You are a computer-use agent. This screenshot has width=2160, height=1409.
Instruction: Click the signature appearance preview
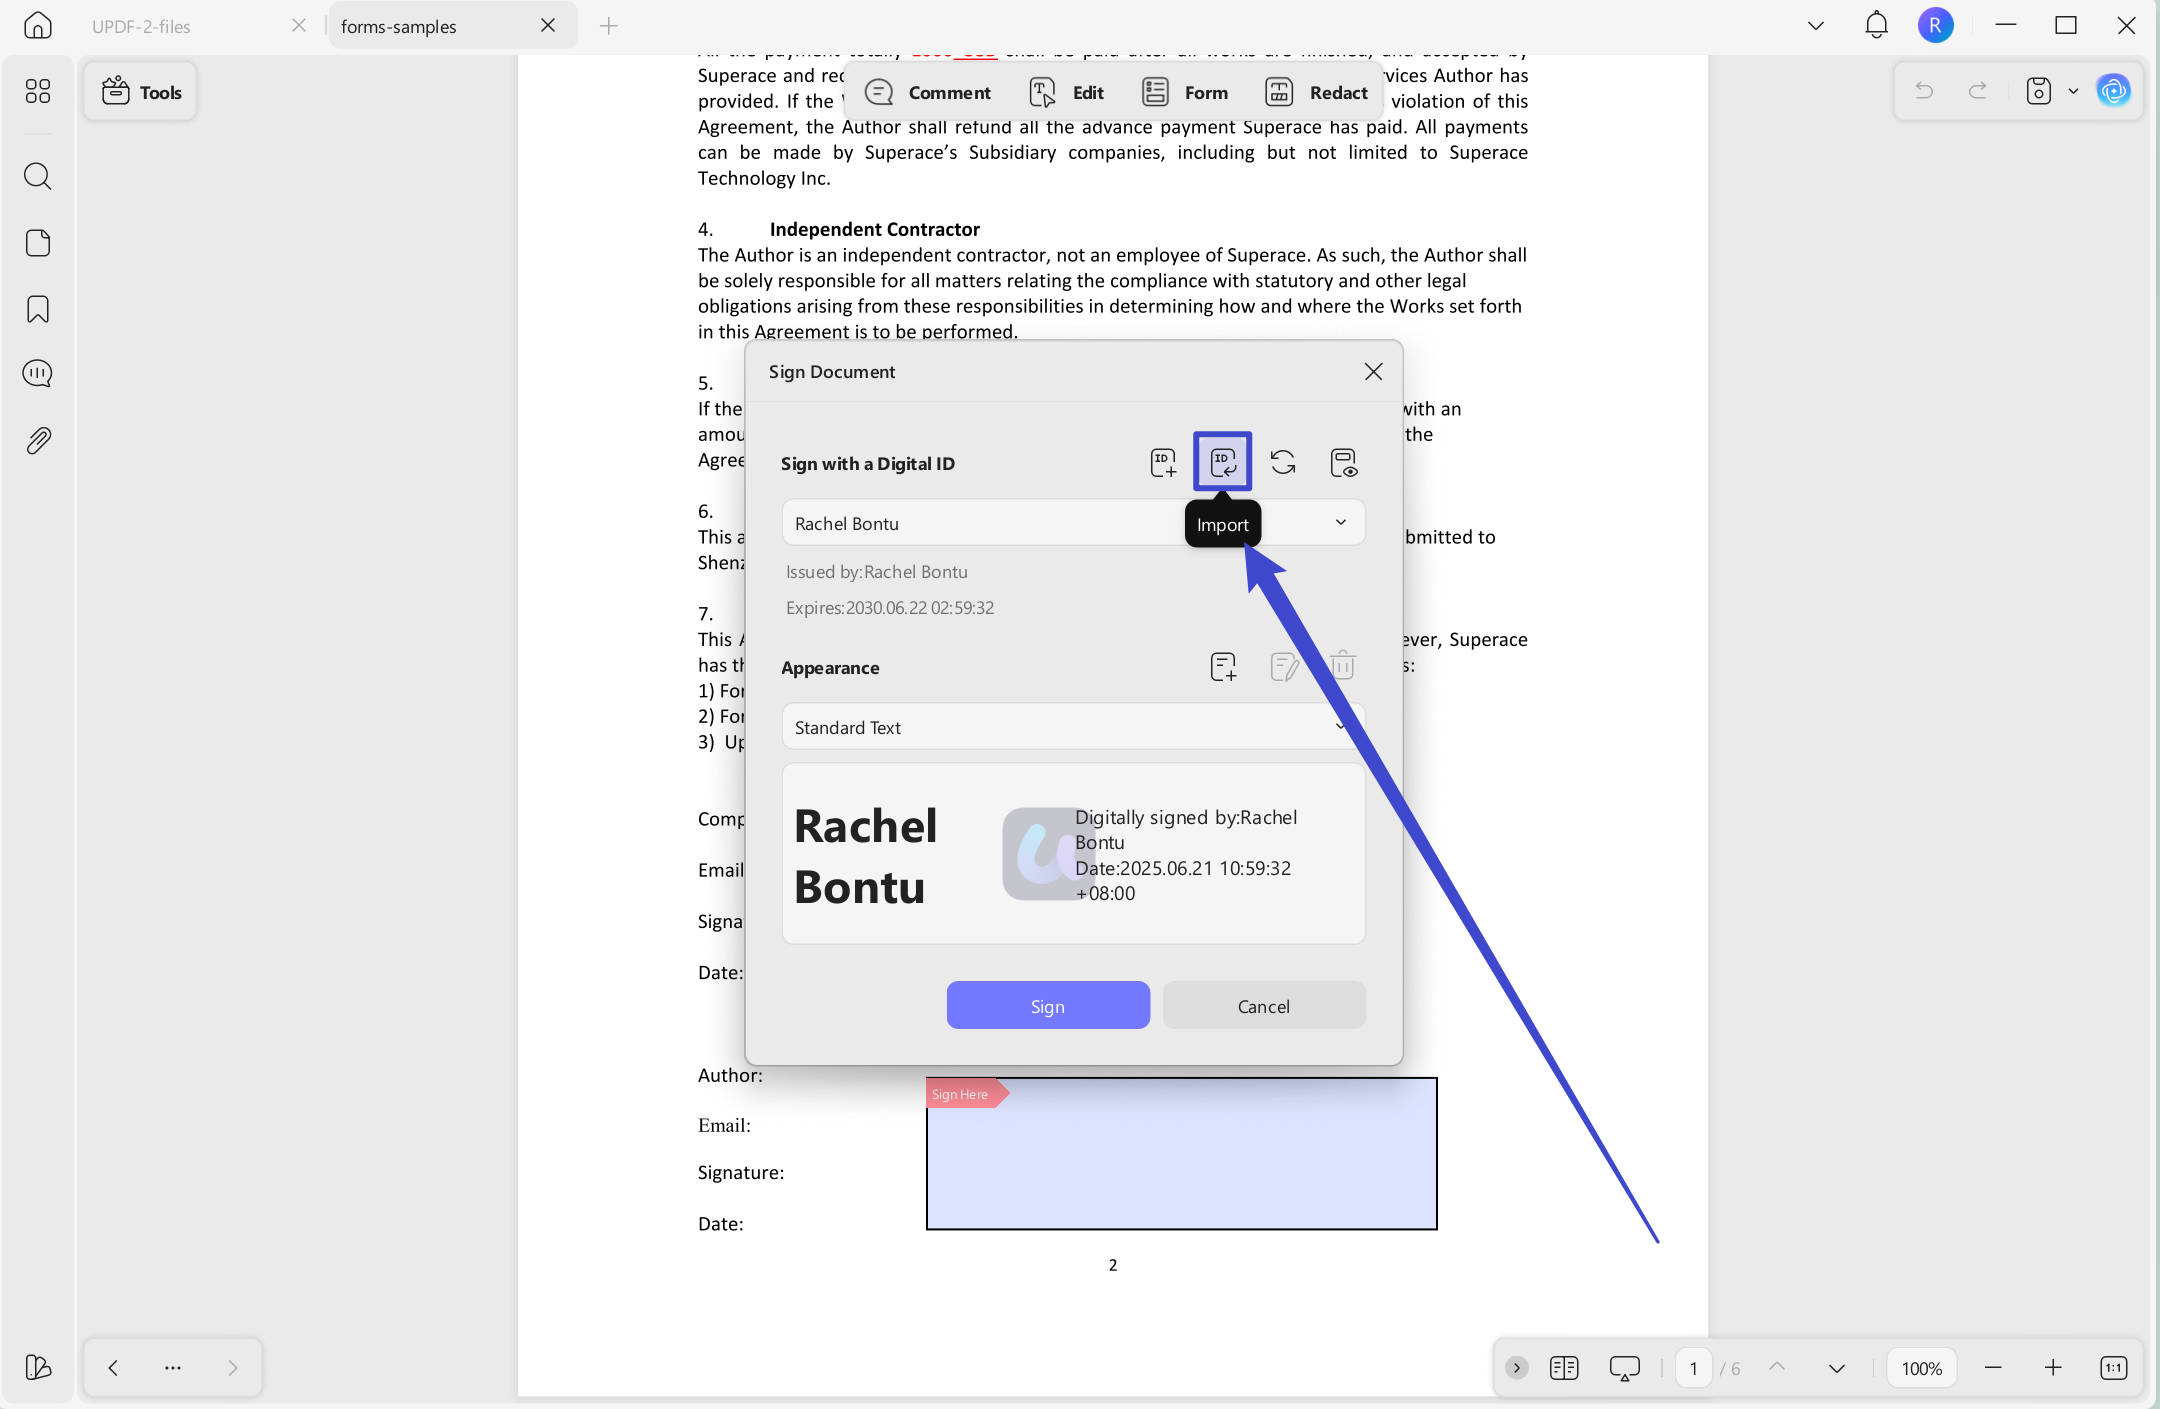click(1073, 854)
